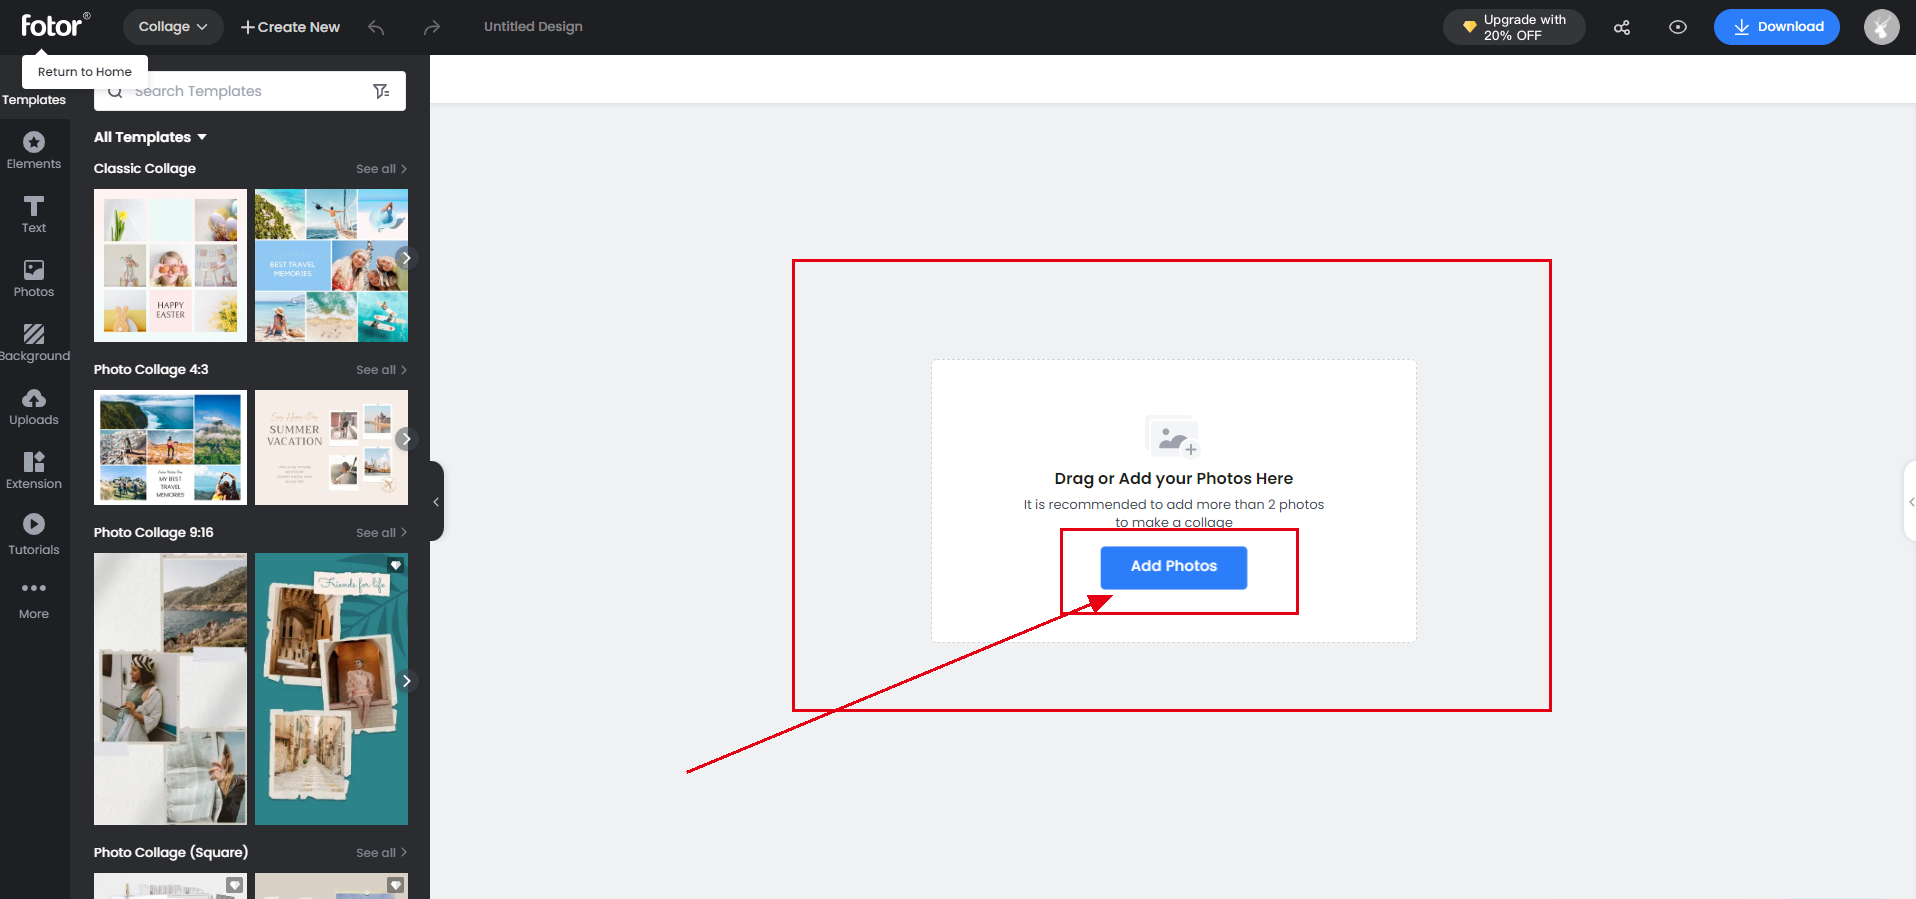Open the Background panel

34,343
